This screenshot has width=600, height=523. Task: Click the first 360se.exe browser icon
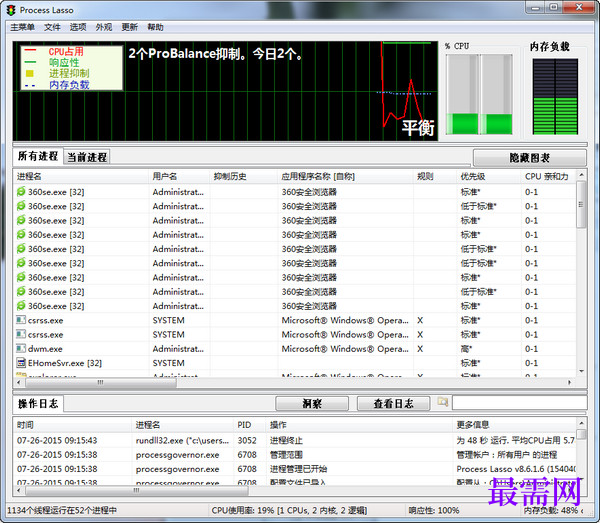[21, 191]
